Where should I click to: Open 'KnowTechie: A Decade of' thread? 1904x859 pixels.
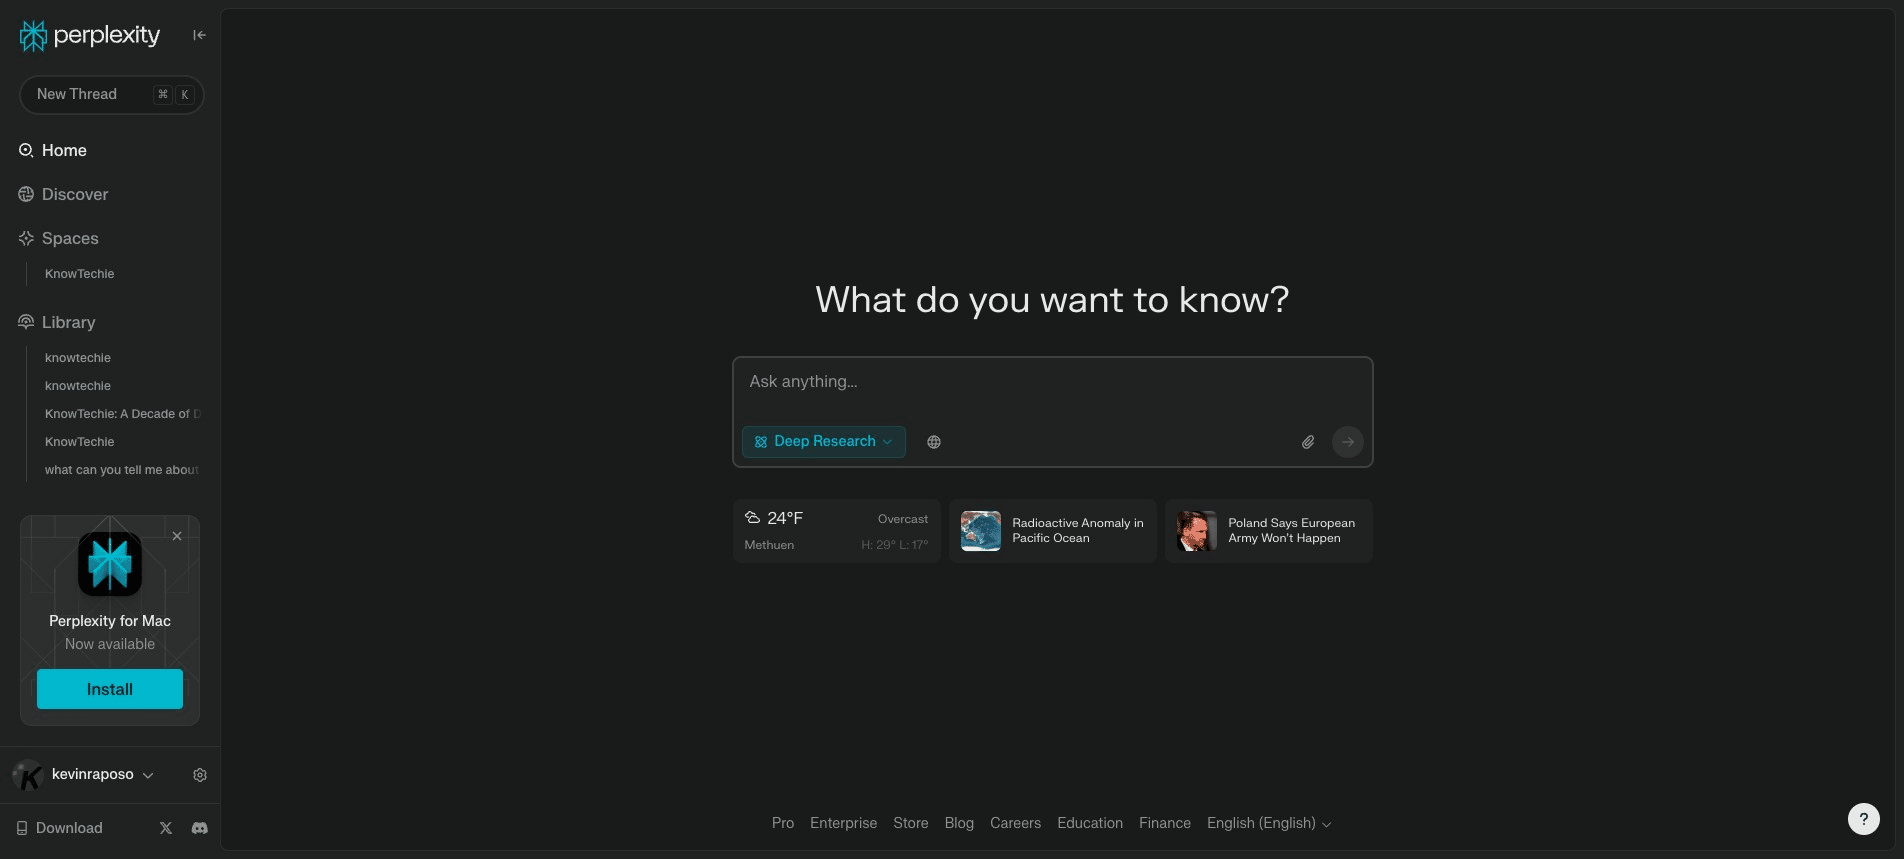point(122,413)
